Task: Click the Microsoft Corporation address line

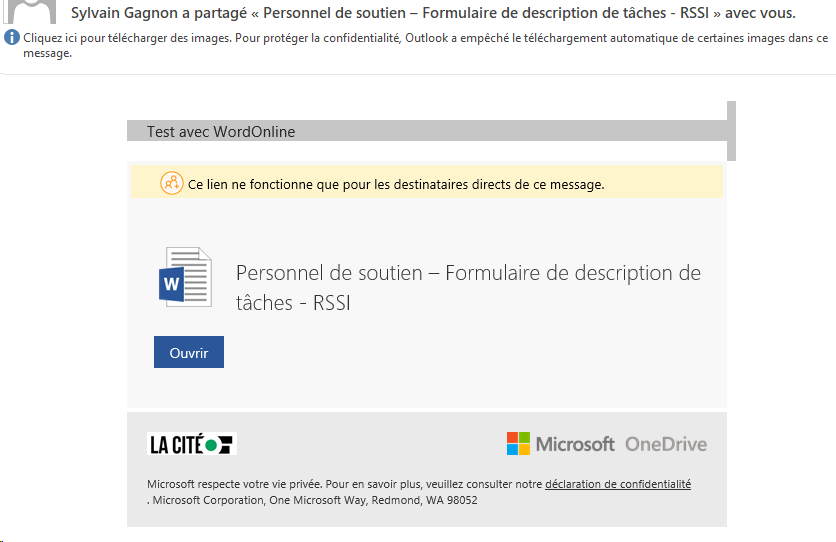Action: [315, 500]
